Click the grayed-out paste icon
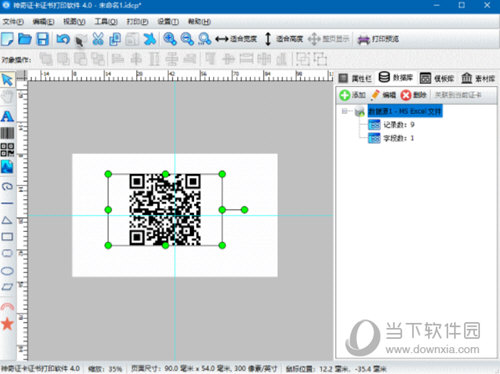Image resolution: width=500 pixels, height=374 pixels. [132, 39]
